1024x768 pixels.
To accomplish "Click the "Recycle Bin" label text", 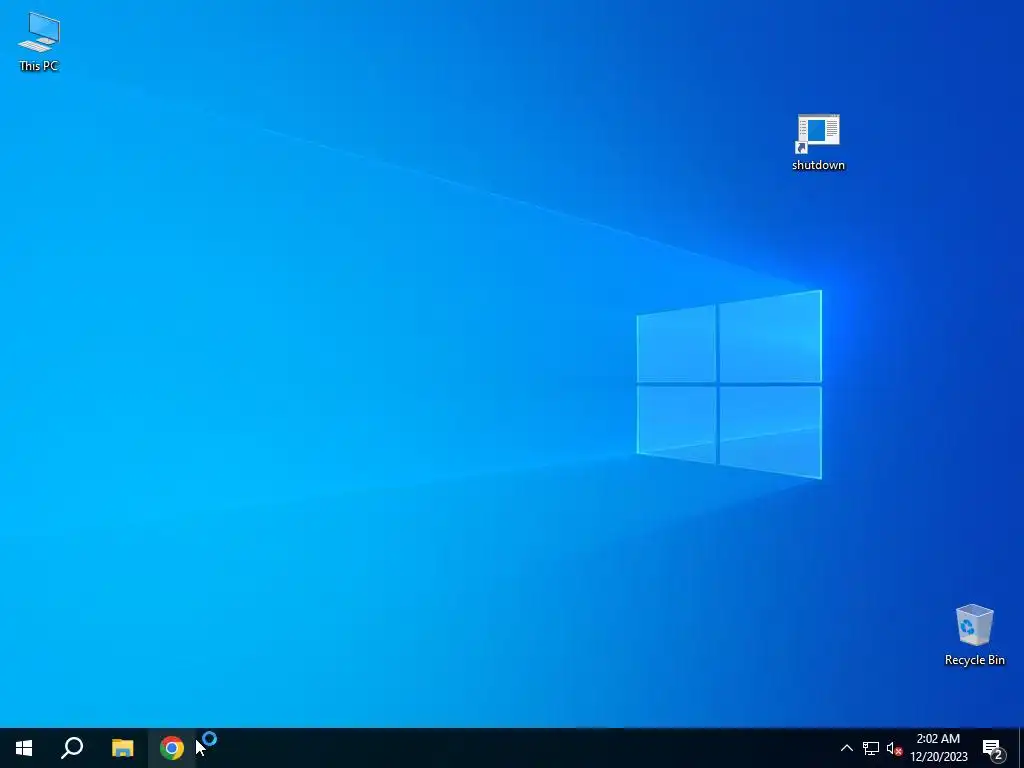I will [974, 660].
